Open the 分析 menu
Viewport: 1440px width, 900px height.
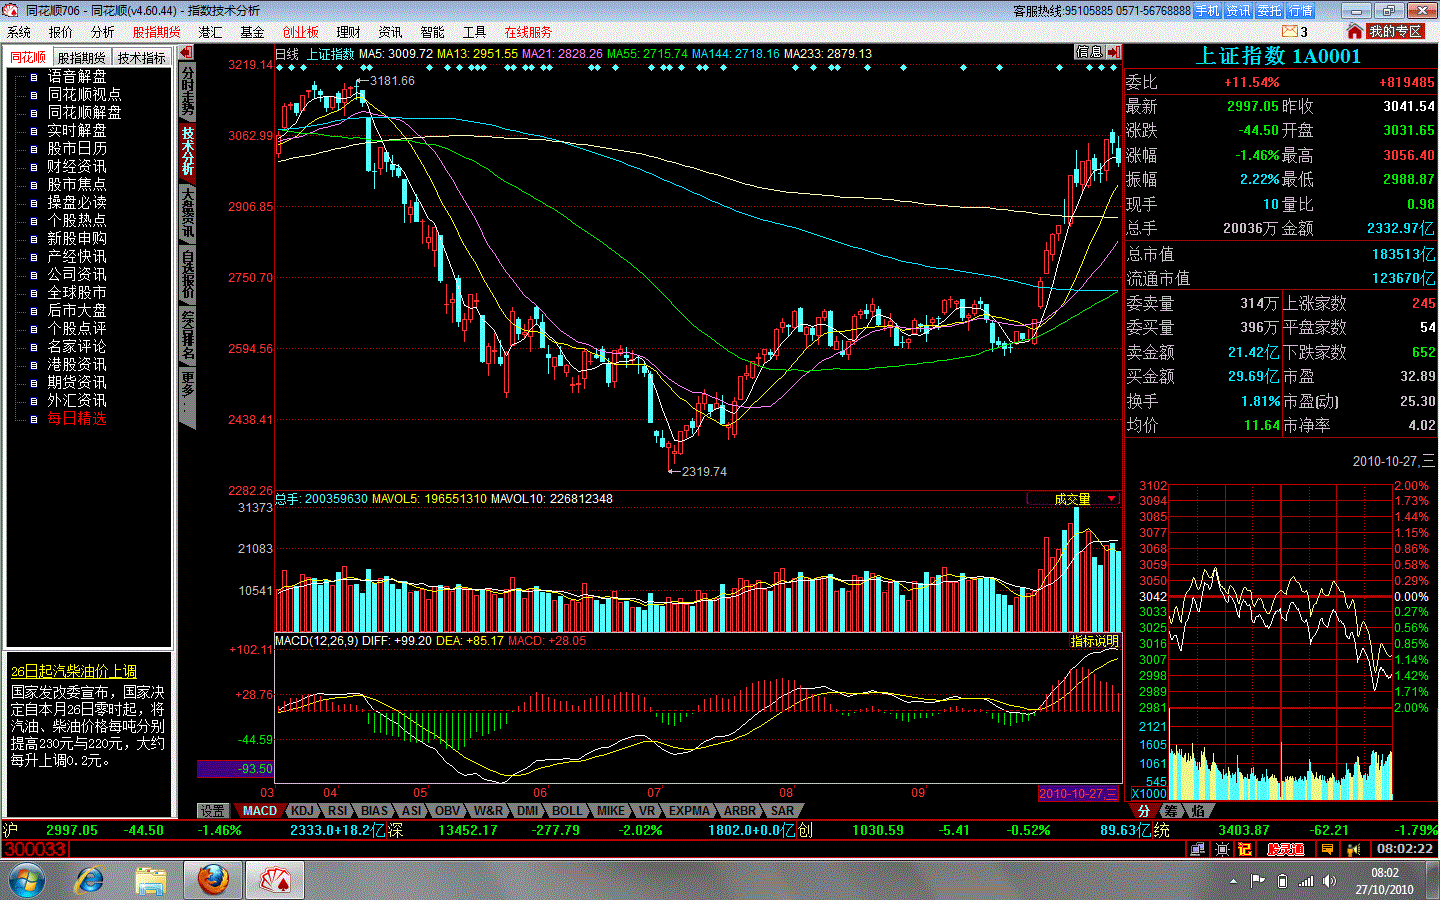[x=102, y=32]
